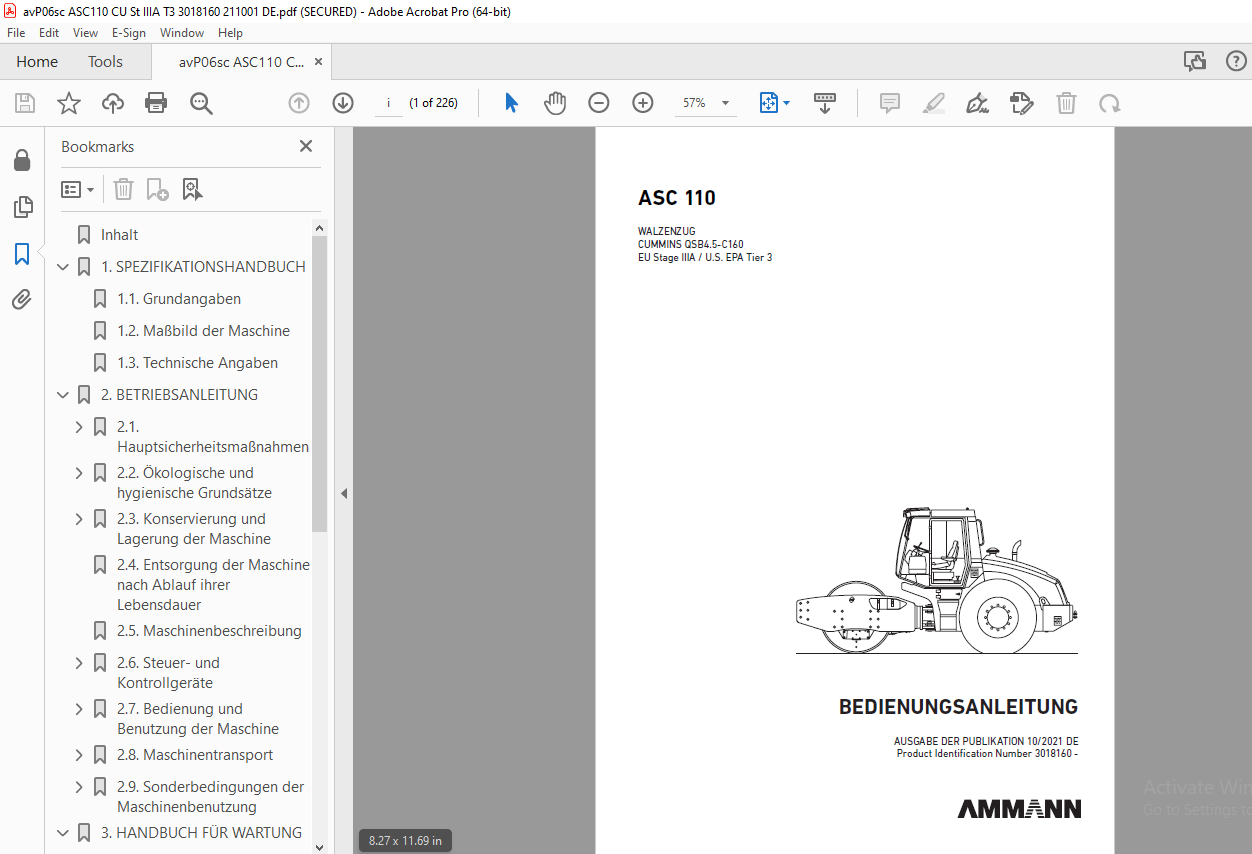This screenshot has height=854, width=1252.
Task: Enable scrolling mode toolbar icon
Action: 825,103
